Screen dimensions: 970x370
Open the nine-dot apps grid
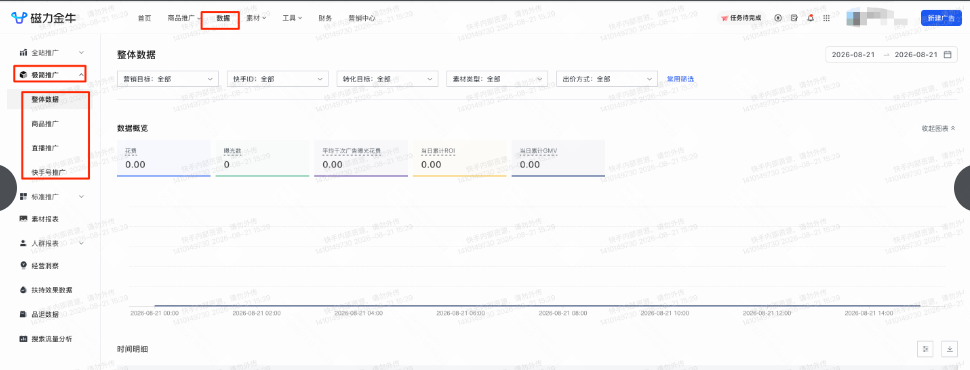coord(826,19)
